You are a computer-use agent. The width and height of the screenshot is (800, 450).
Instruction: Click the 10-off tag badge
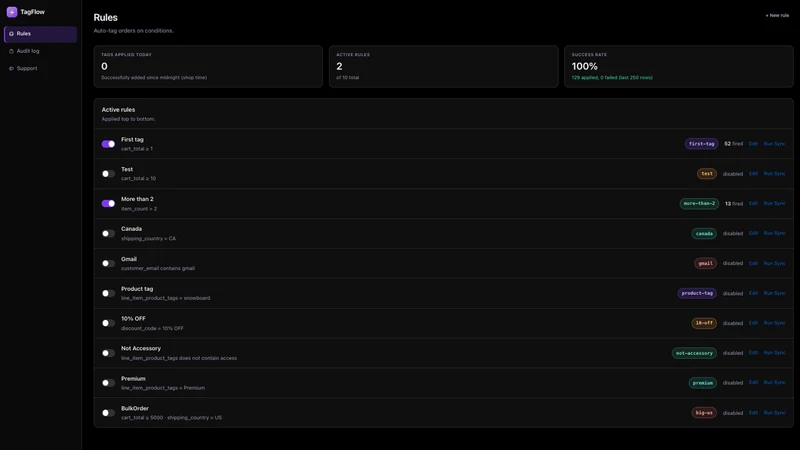704,323
